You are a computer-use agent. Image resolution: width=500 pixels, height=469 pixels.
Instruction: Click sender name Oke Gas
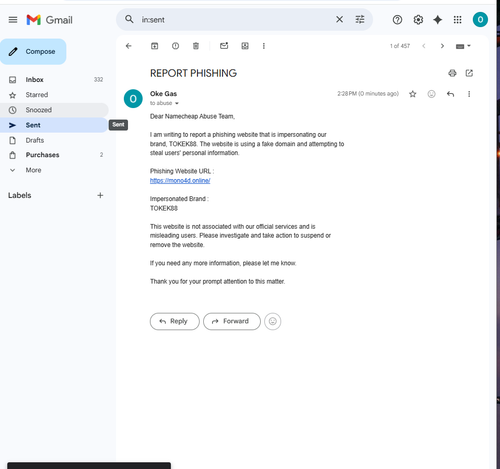pos(163,94)
